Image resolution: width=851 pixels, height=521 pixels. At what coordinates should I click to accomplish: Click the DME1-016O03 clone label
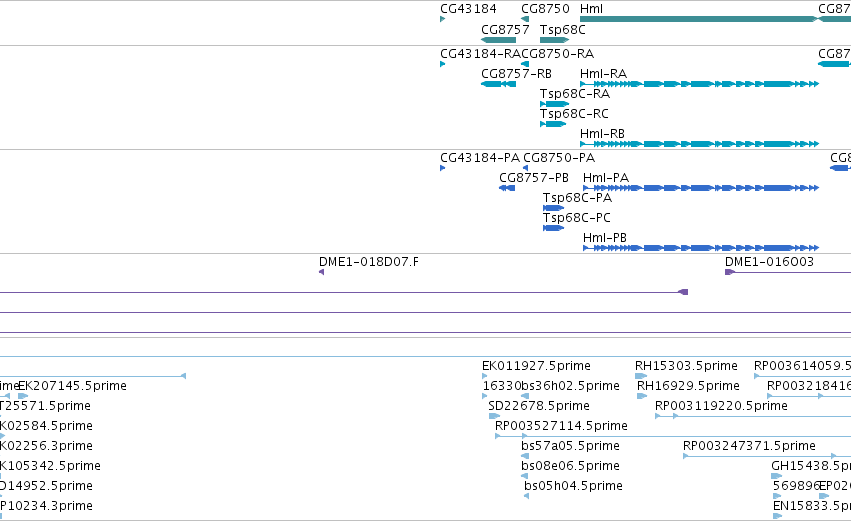pyautogui.click(x=769, y=262)
